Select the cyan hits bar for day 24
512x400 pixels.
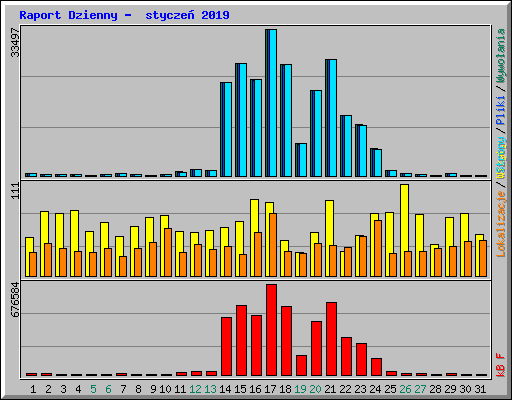[378, 163]
